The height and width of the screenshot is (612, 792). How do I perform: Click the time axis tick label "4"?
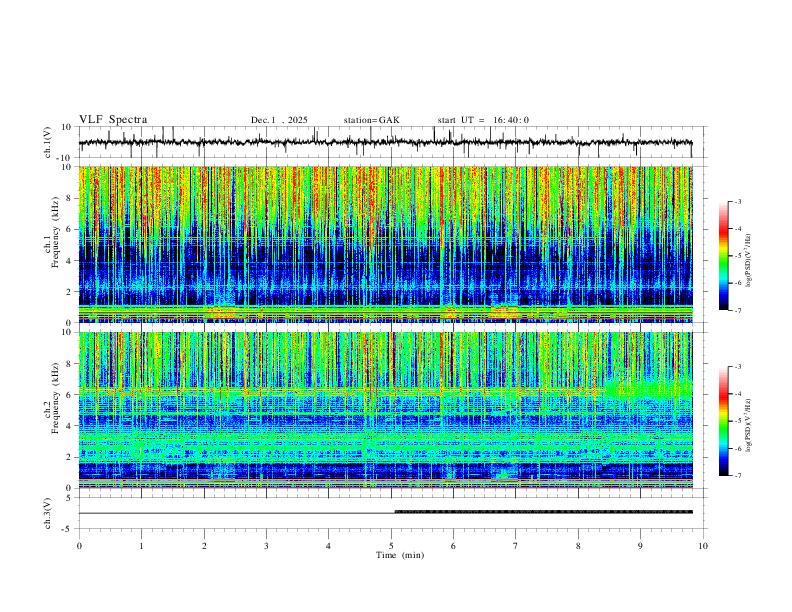point(329,546)
